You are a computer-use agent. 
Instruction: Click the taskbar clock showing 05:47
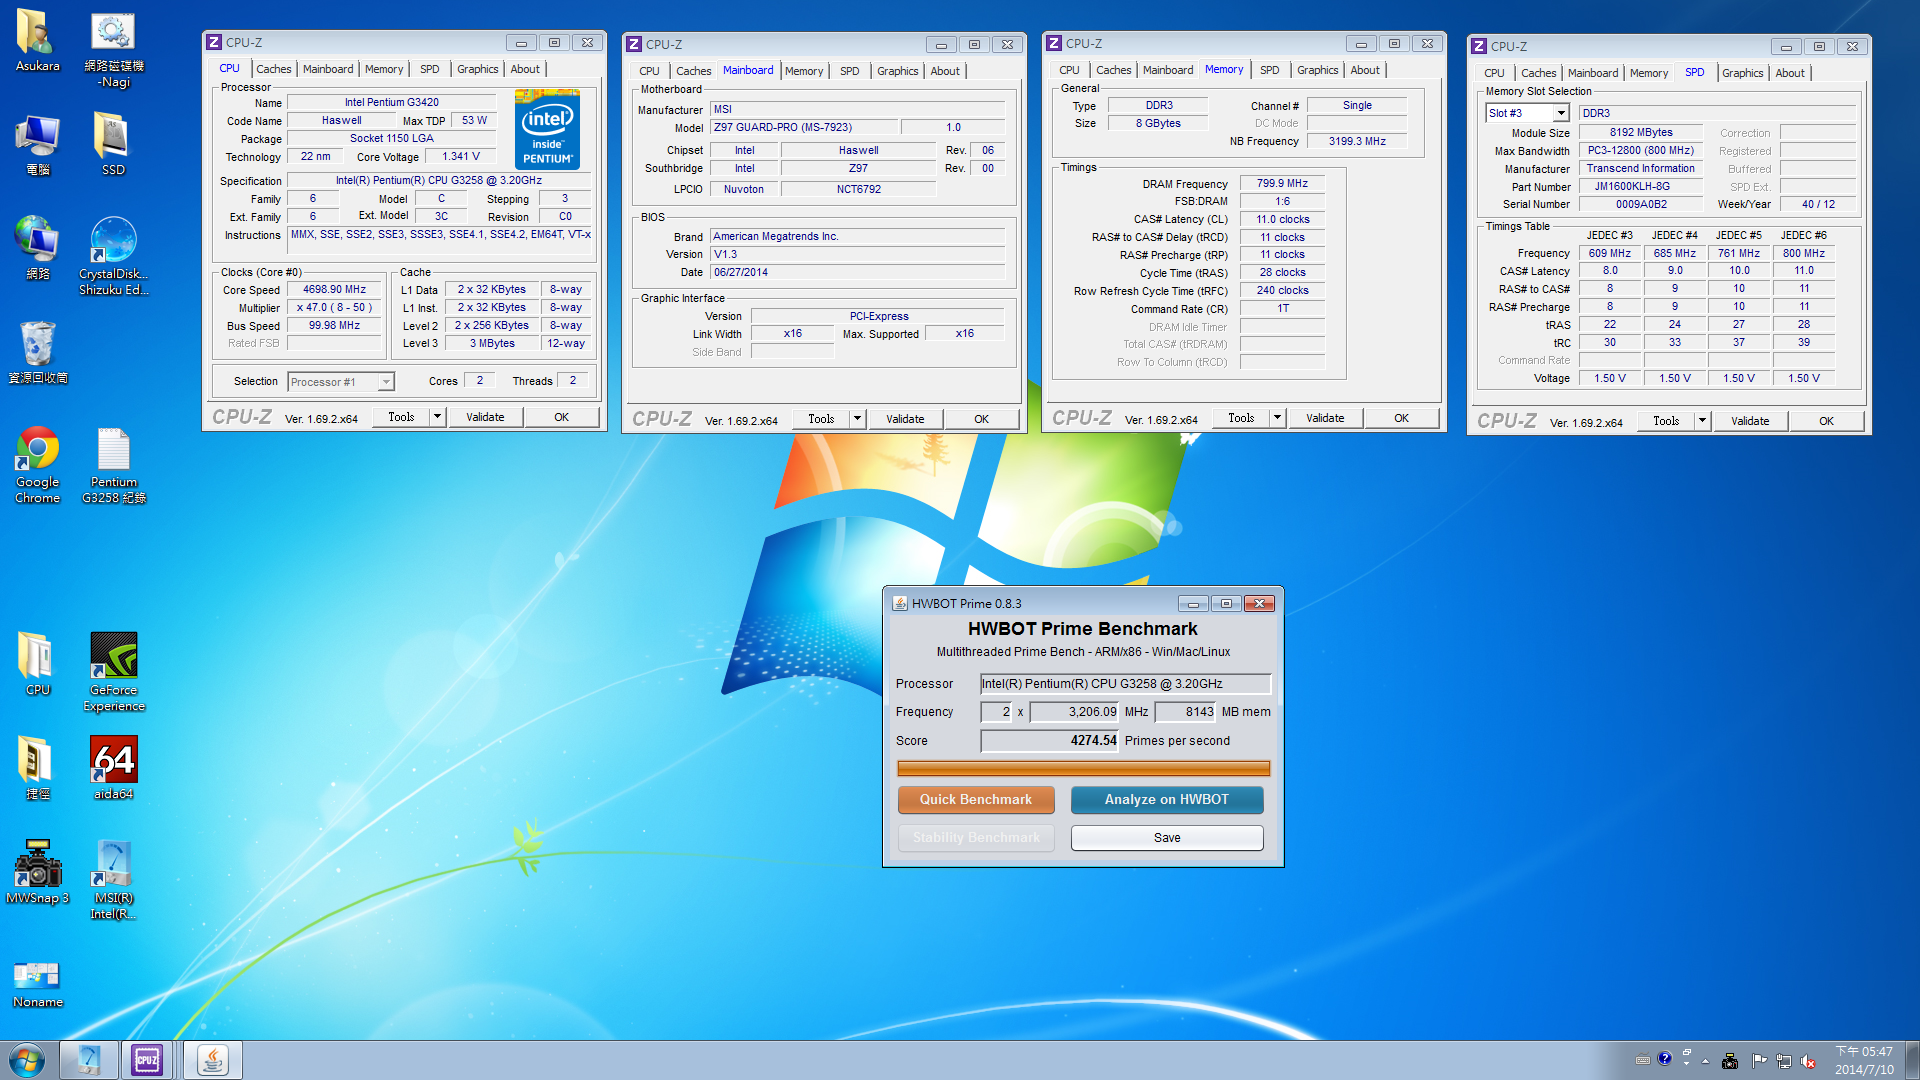pos(1864,1060)
